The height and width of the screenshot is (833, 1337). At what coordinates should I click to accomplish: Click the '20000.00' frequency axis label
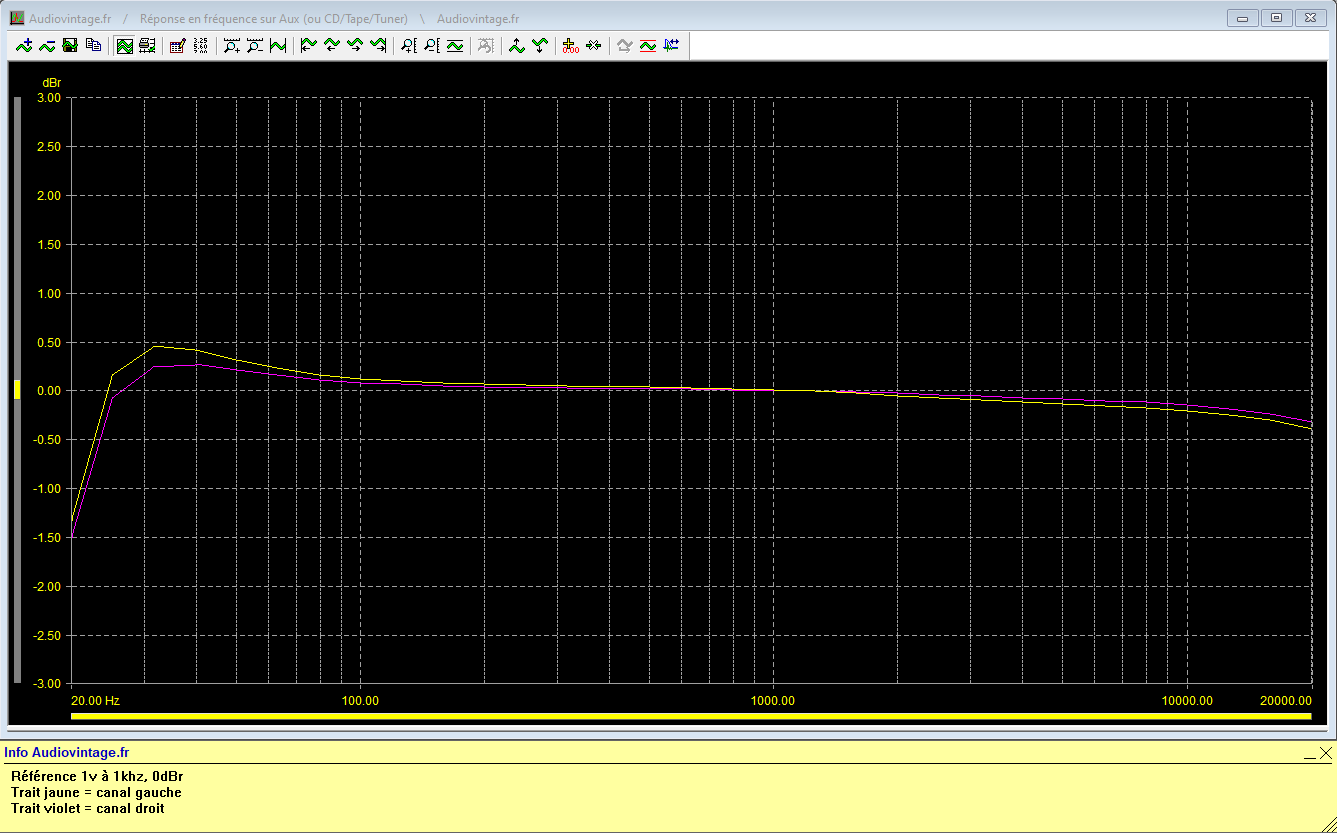tap(1286, 701)
